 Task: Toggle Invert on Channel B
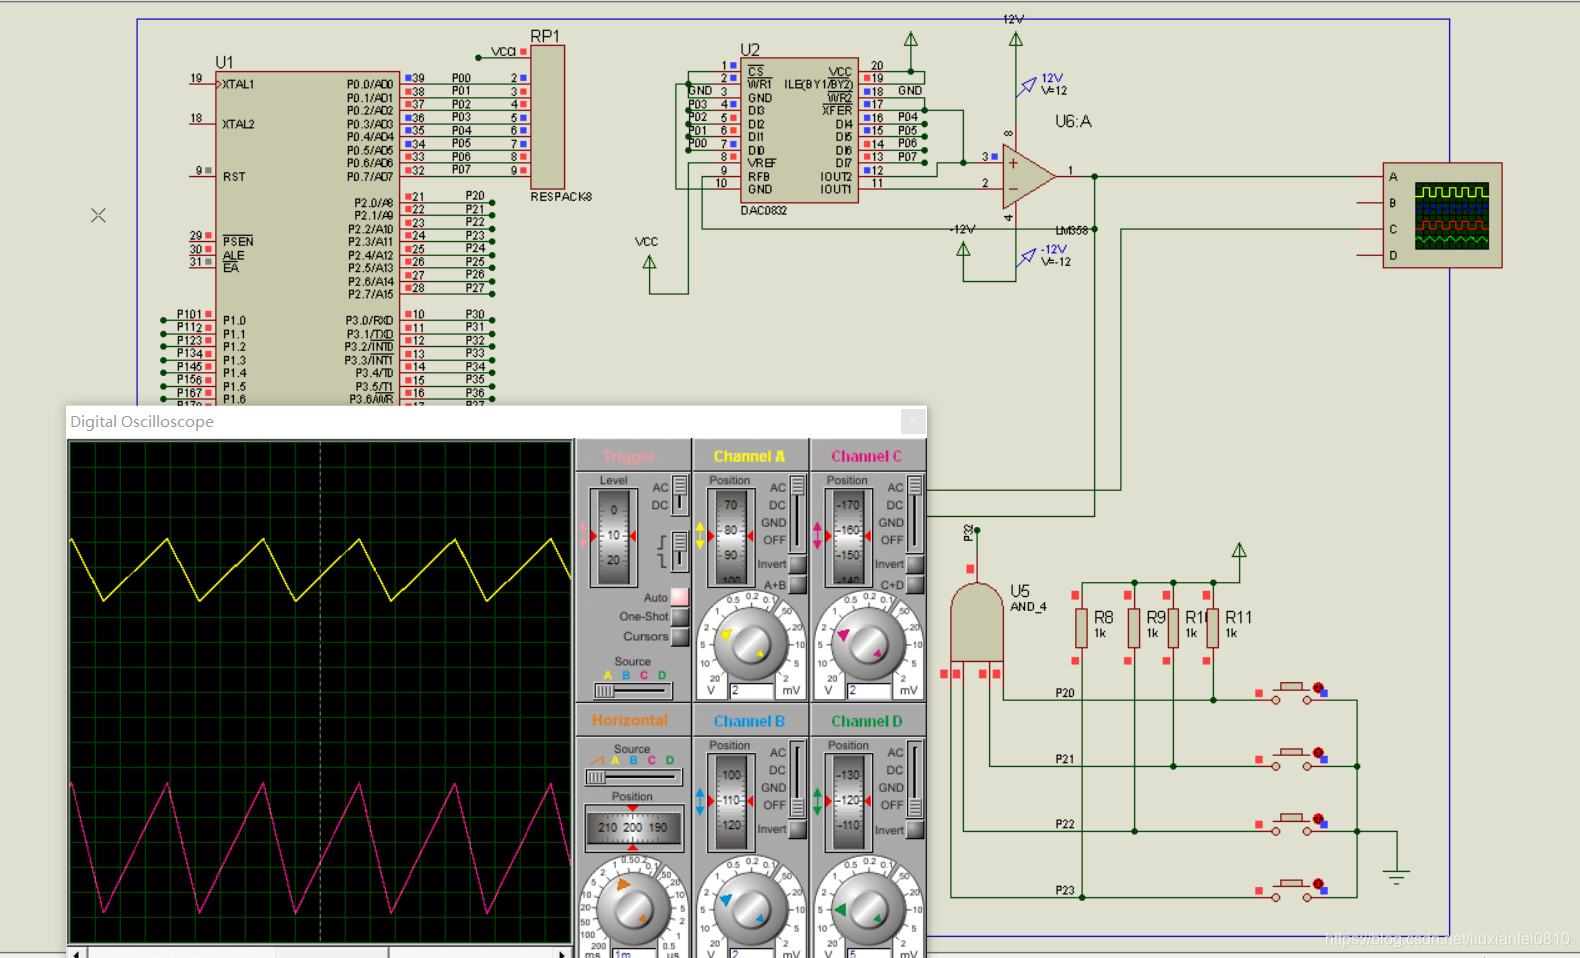tap(798, 829)
